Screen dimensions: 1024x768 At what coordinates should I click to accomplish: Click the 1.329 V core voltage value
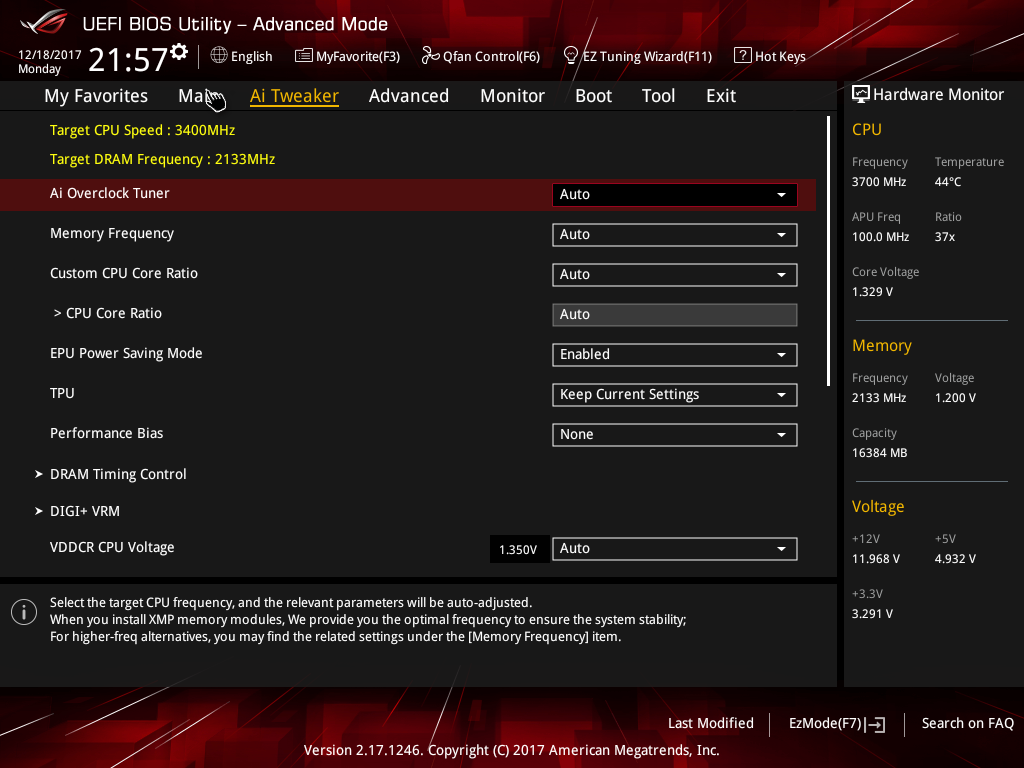pos(872,292)
